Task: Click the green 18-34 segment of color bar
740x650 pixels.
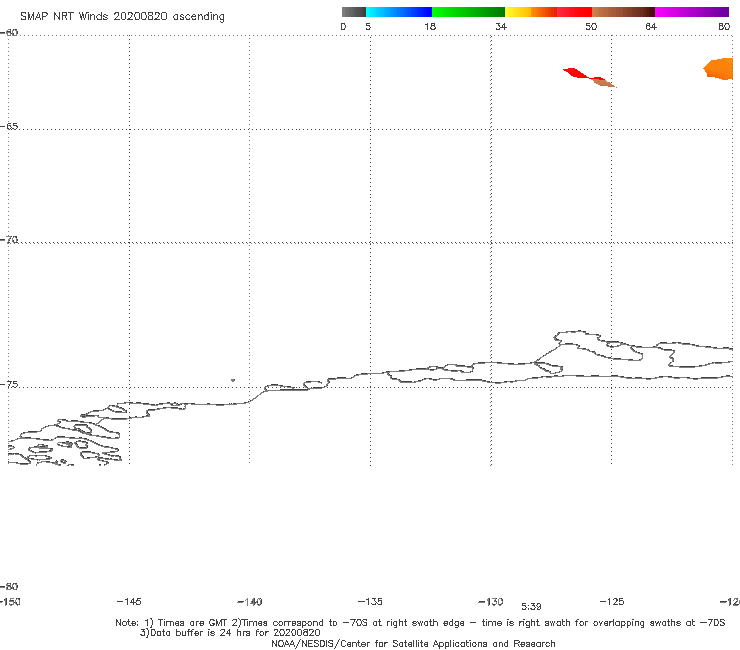Action: (468, 12)
